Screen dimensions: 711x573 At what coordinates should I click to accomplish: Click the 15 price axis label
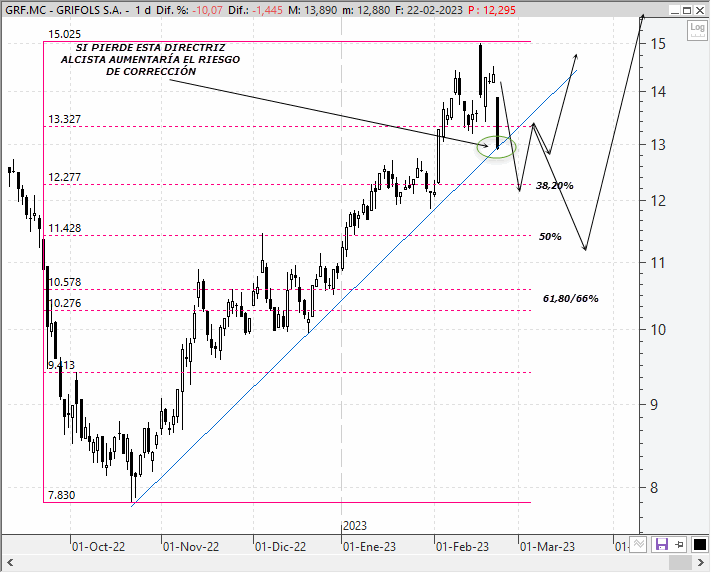(x=657, y=44)
